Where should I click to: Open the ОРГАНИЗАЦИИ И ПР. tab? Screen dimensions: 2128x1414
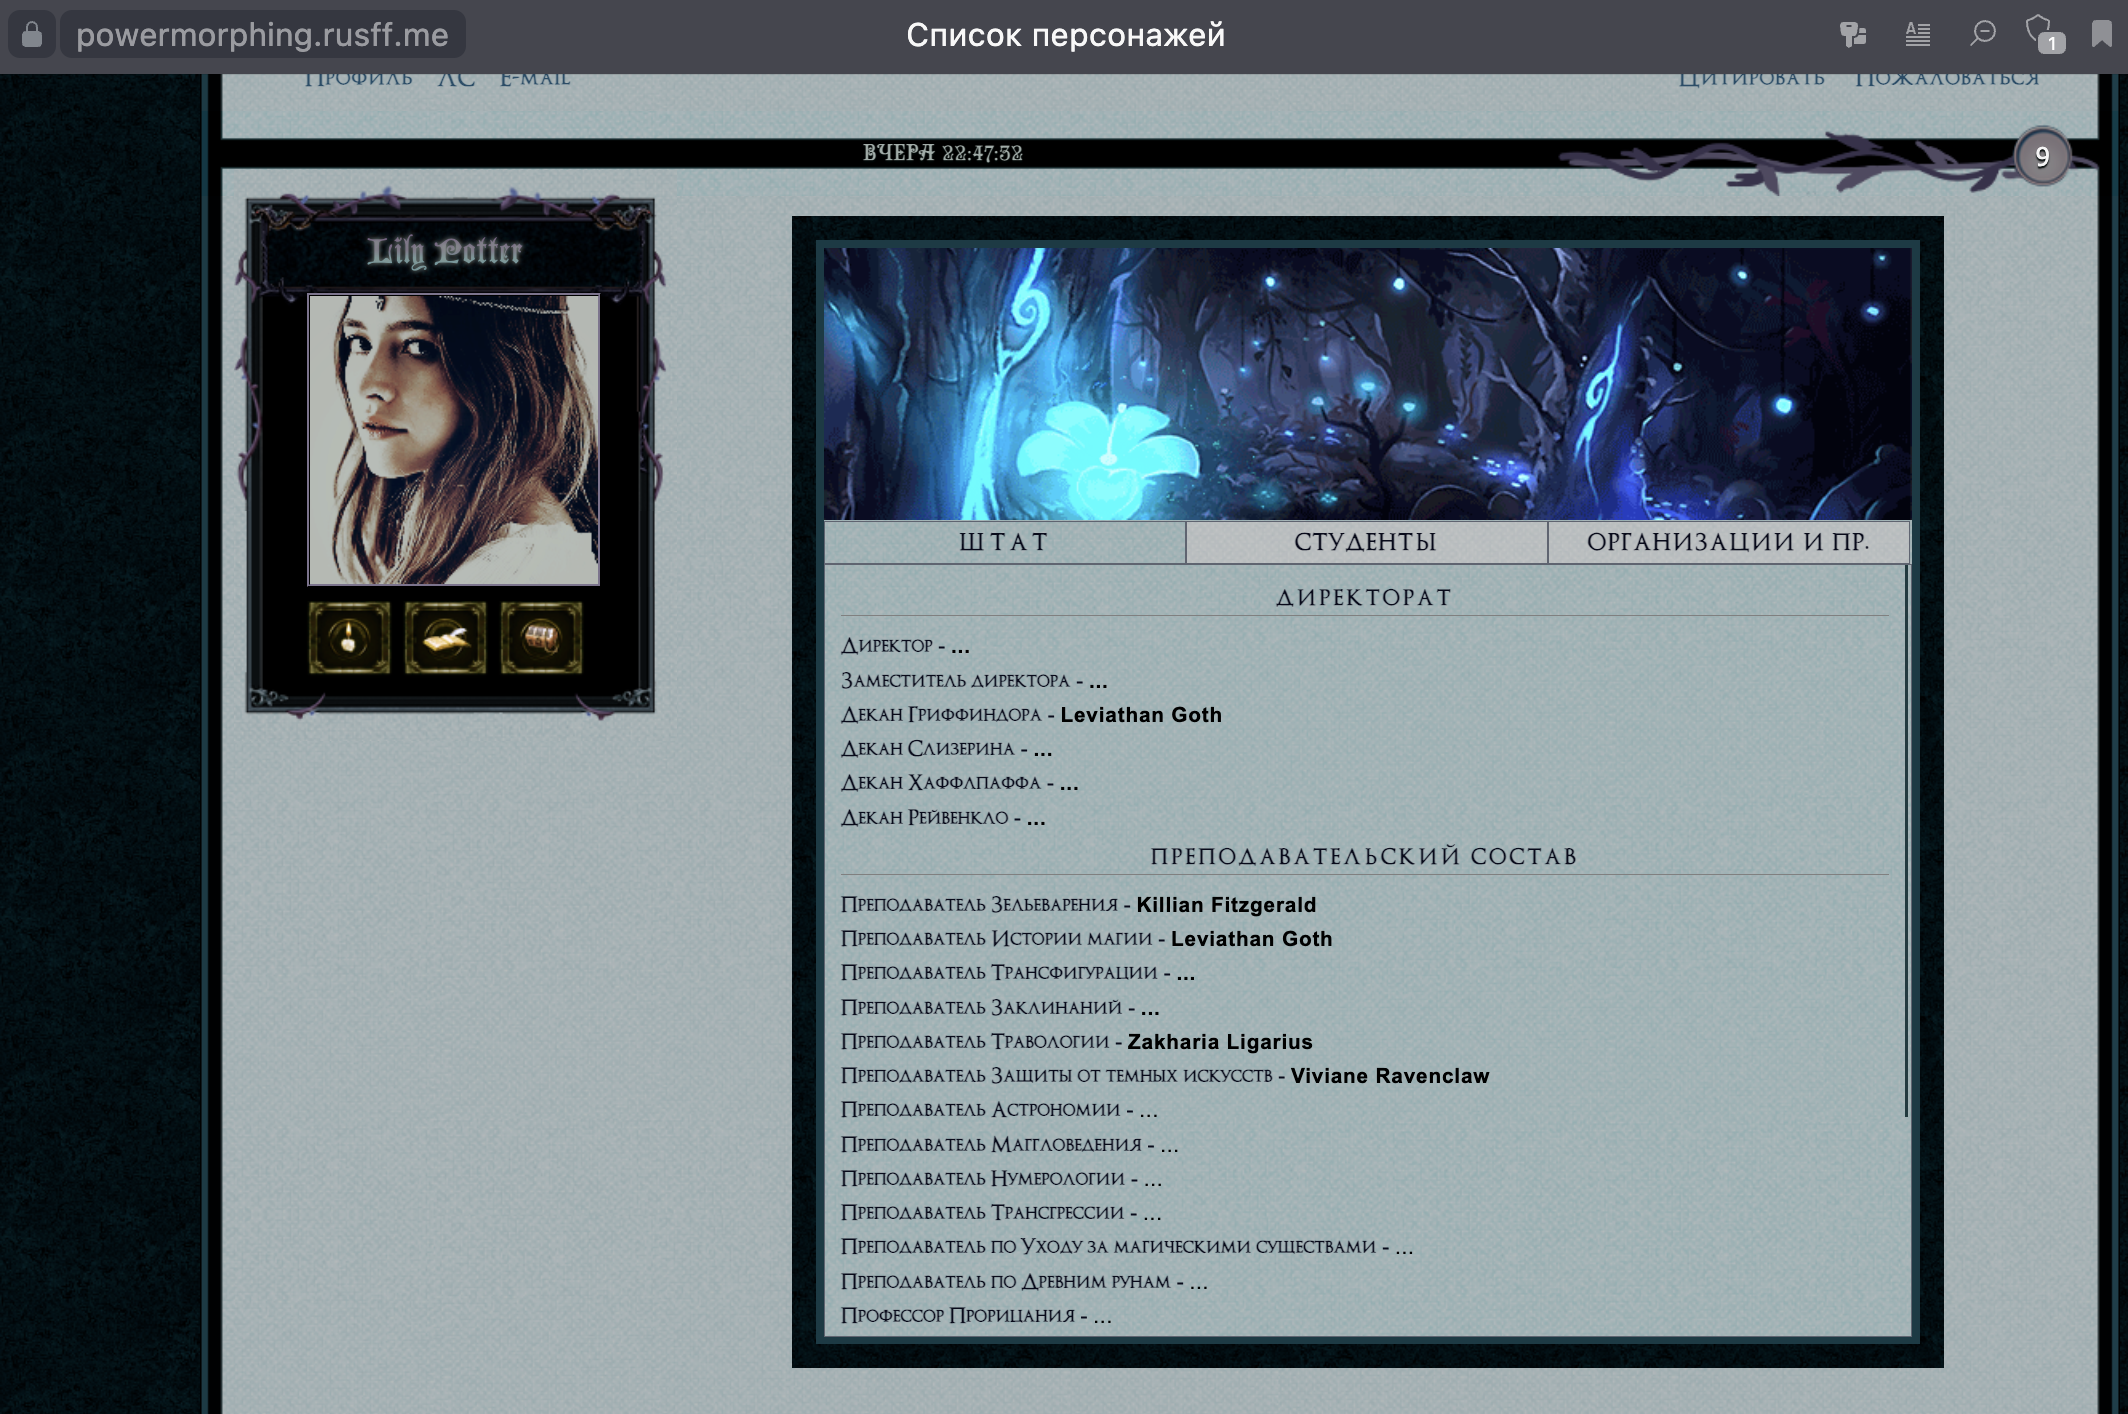tap(1727, 542)
